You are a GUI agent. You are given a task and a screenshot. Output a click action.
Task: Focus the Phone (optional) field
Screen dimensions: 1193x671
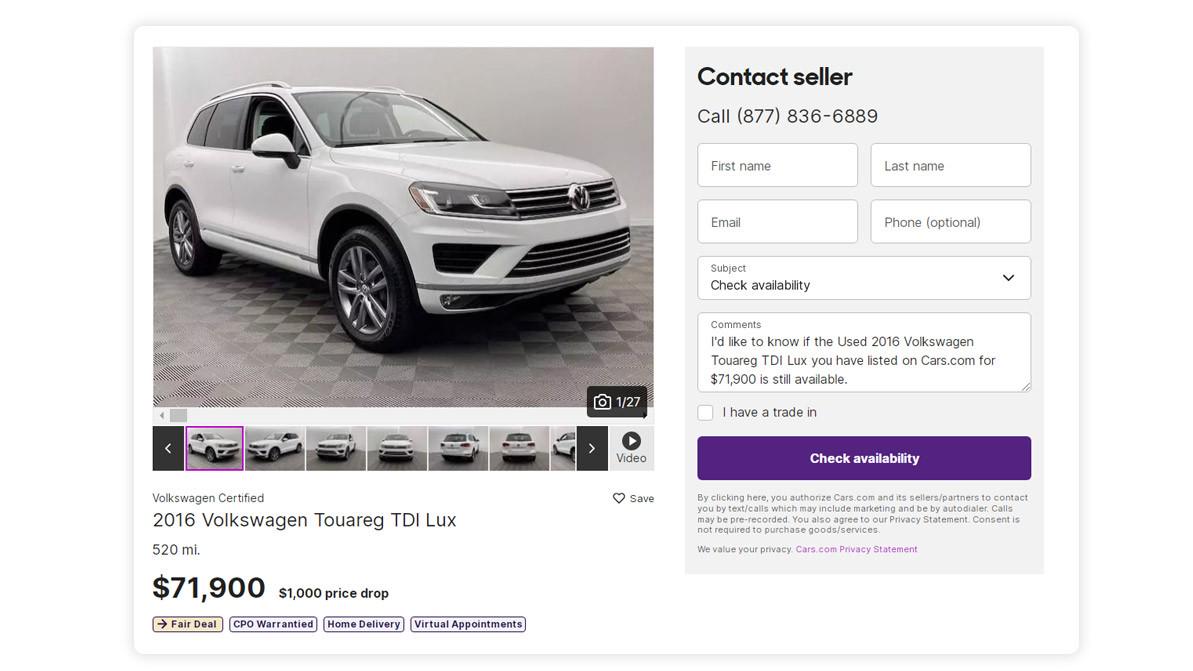(950, 222)
